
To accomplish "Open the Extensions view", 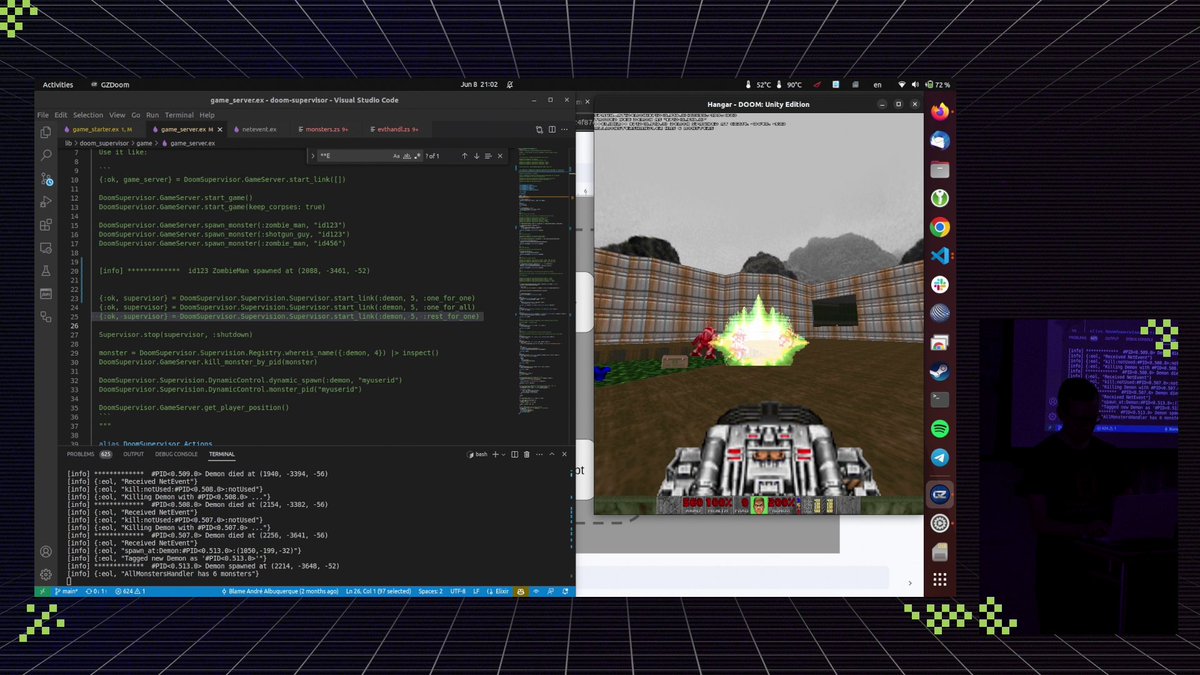I will click(x=46, y=225).
